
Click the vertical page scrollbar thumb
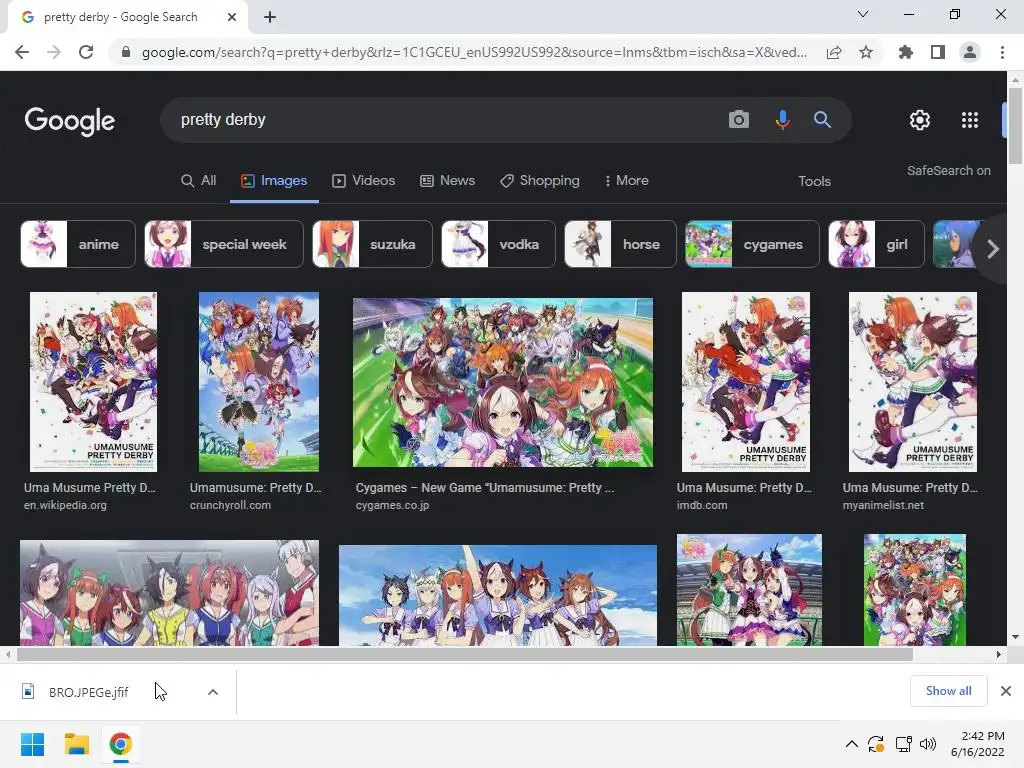1015,125
